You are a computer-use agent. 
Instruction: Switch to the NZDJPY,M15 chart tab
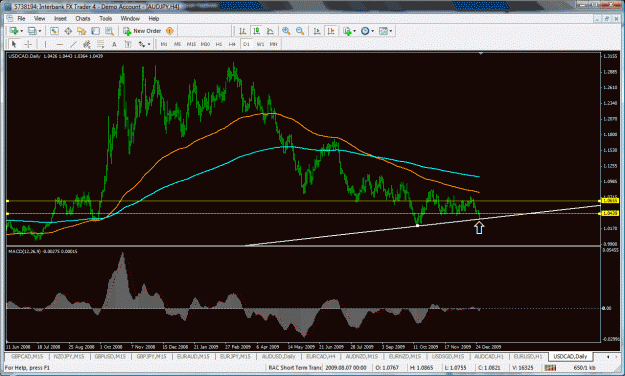point(69,356)
